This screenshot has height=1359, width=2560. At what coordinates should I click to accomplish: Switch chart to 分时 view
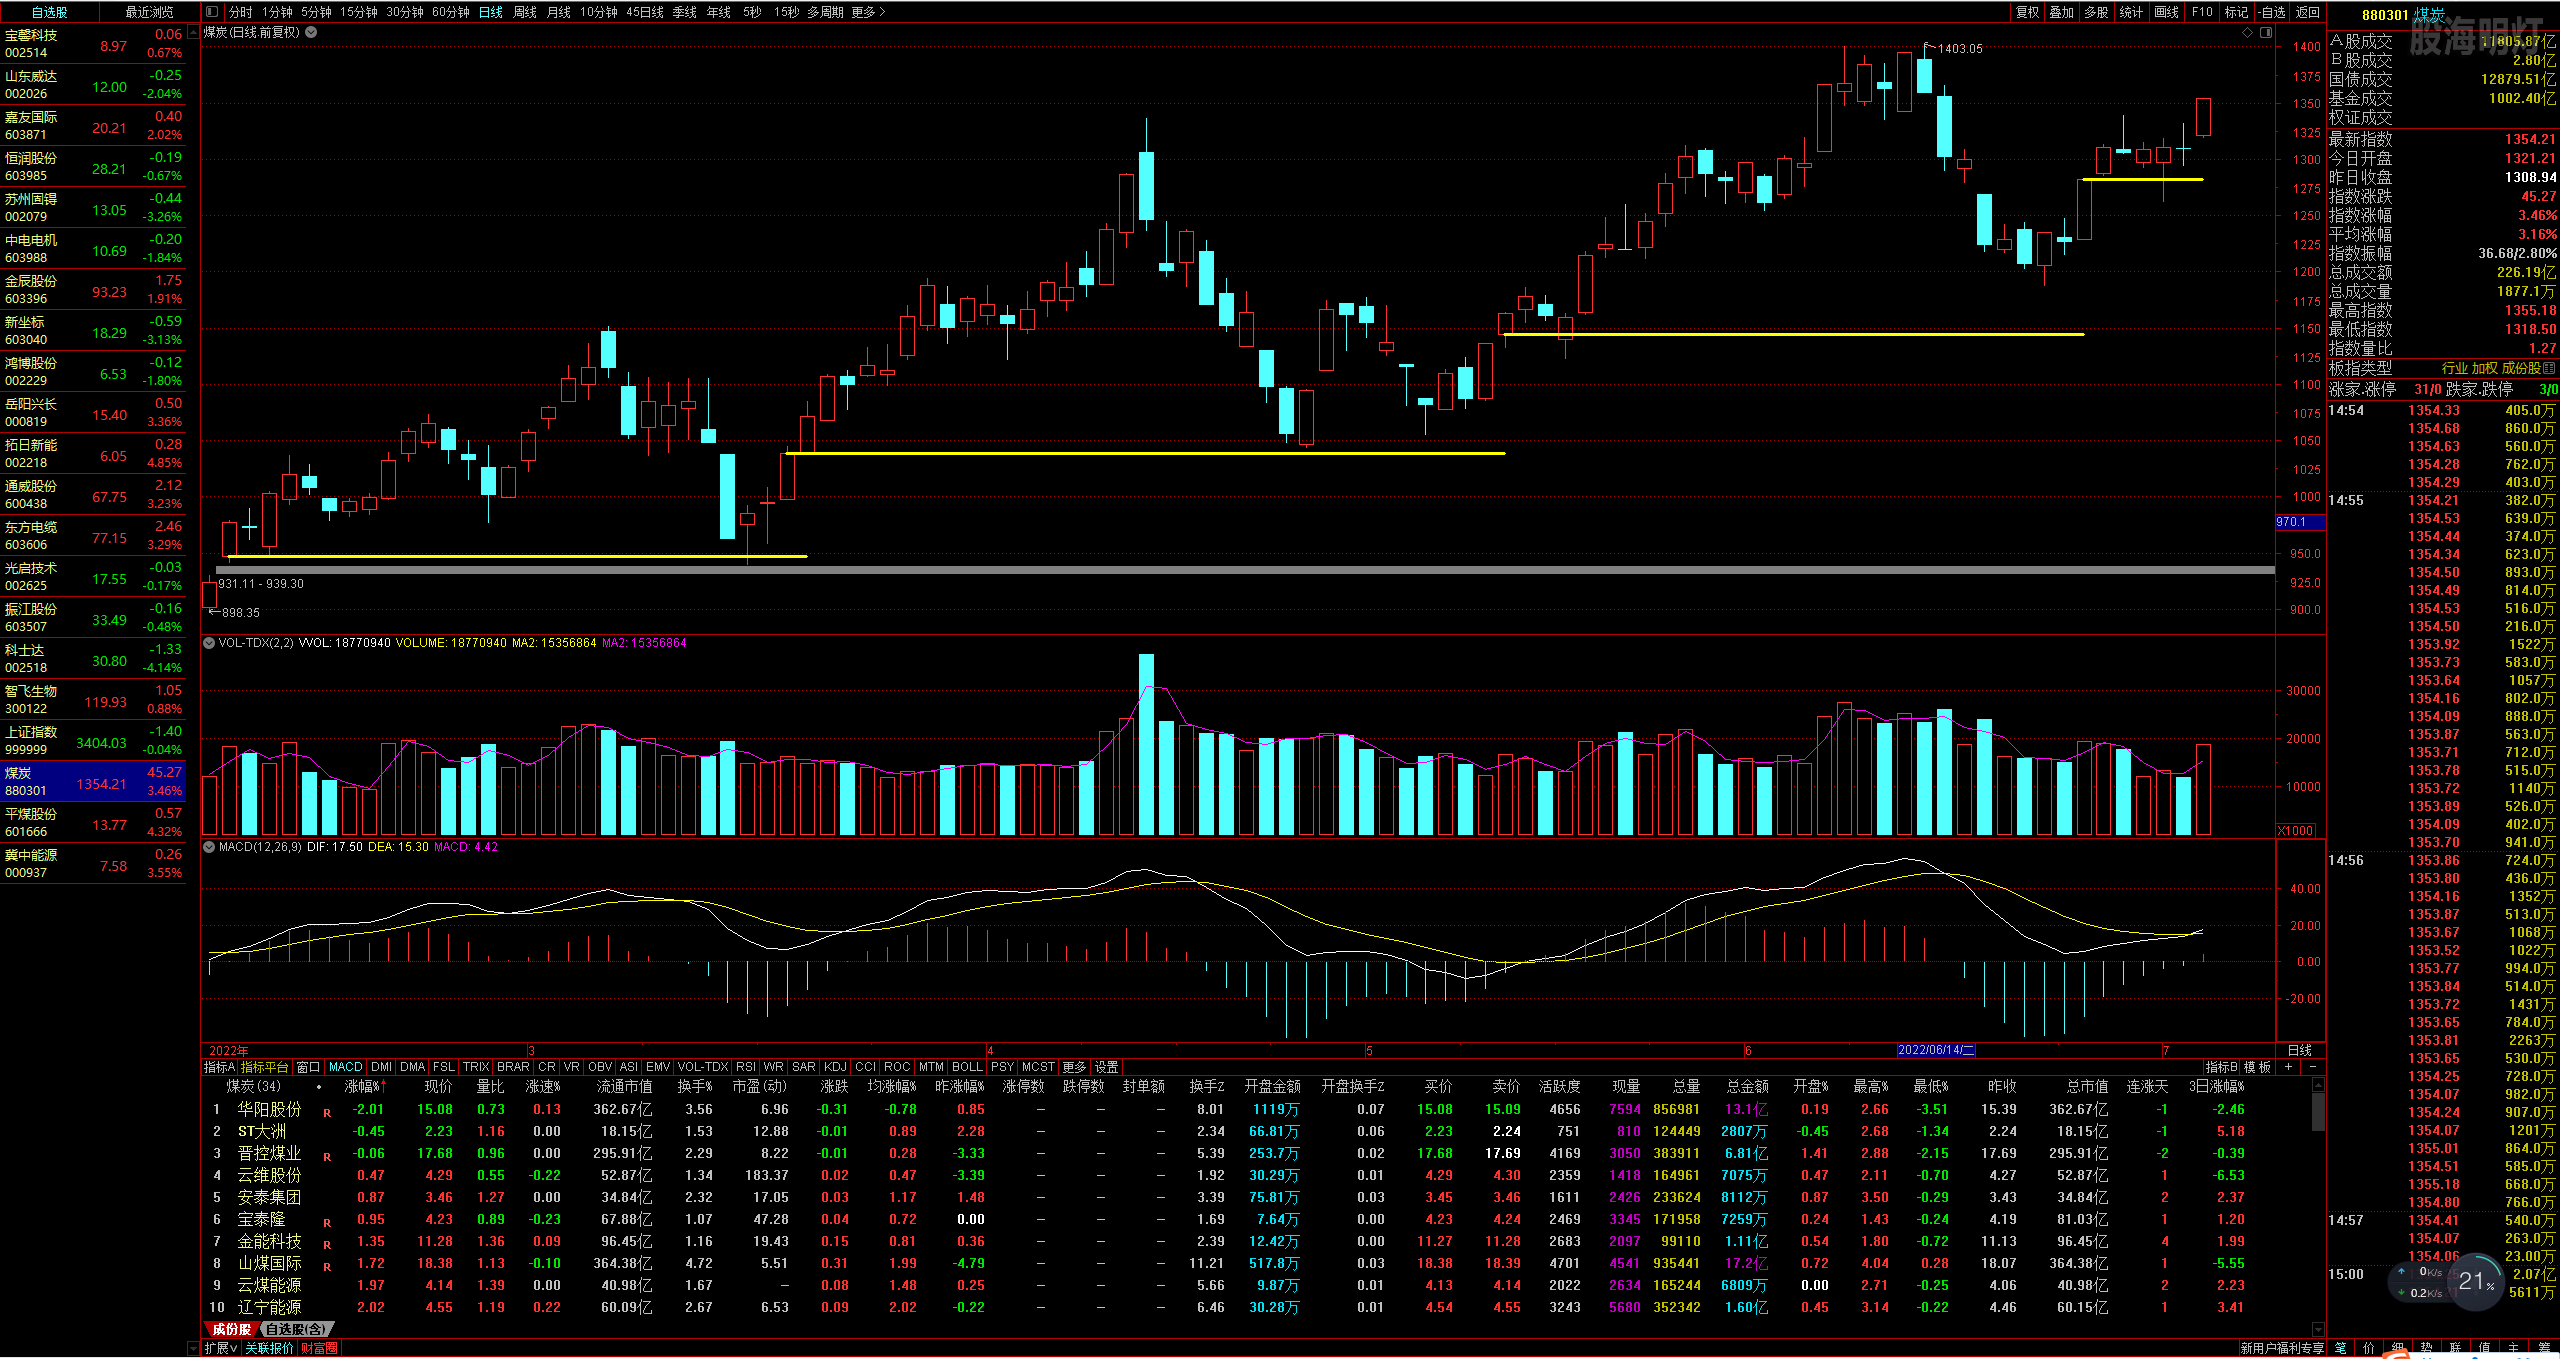click(240, 12)
